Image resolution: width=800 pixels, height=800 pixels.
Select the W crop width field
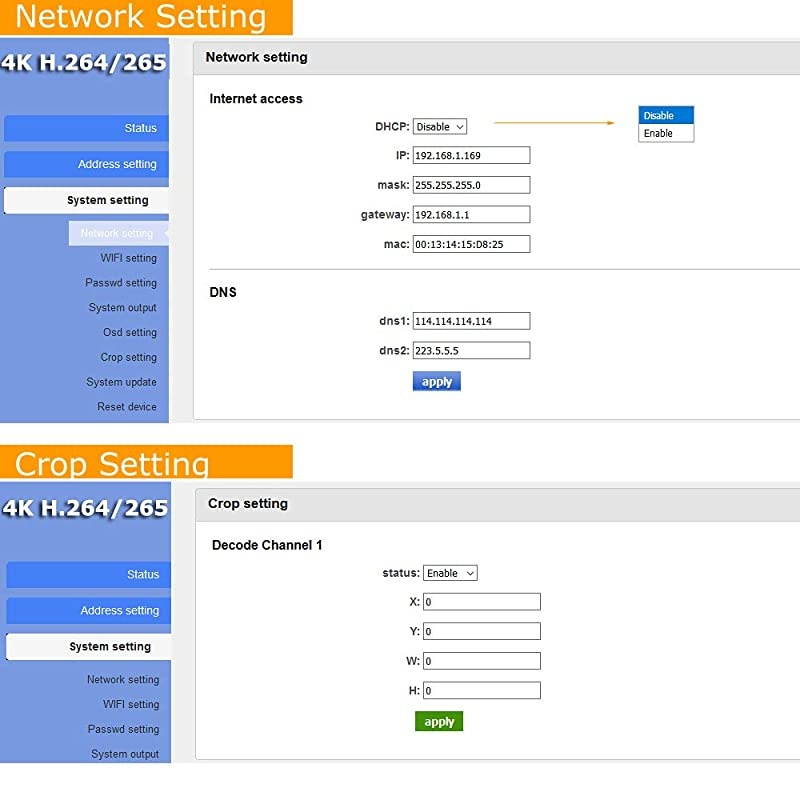click(481, 661)
